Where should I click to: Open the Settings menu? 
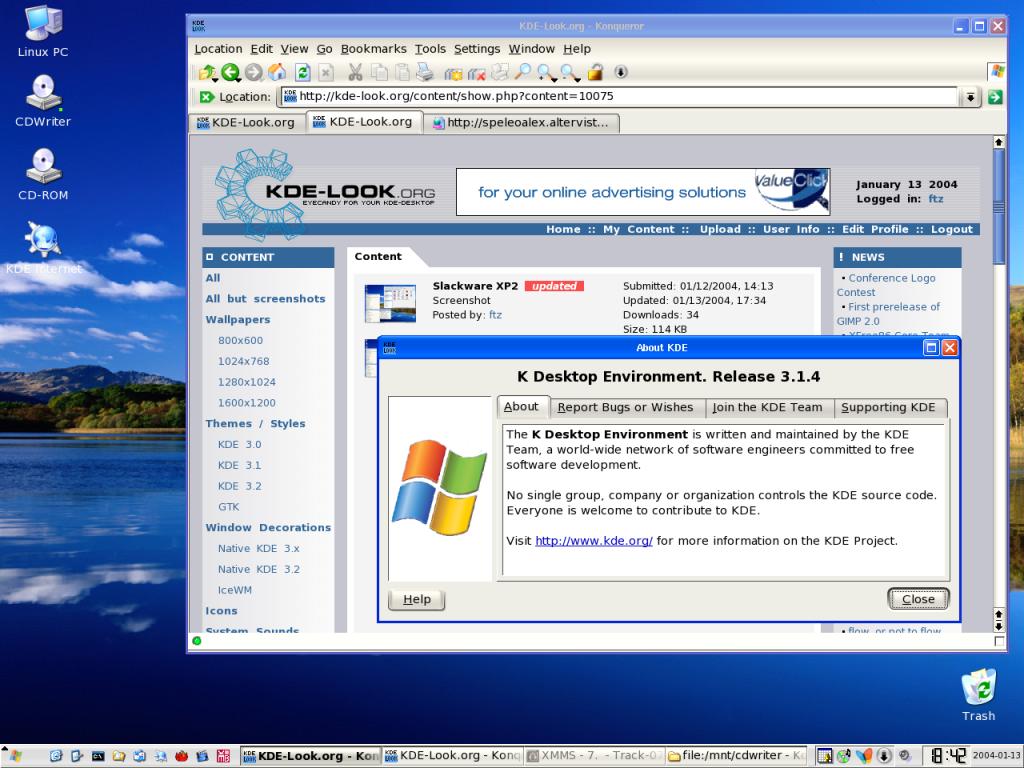click(477, 49)
